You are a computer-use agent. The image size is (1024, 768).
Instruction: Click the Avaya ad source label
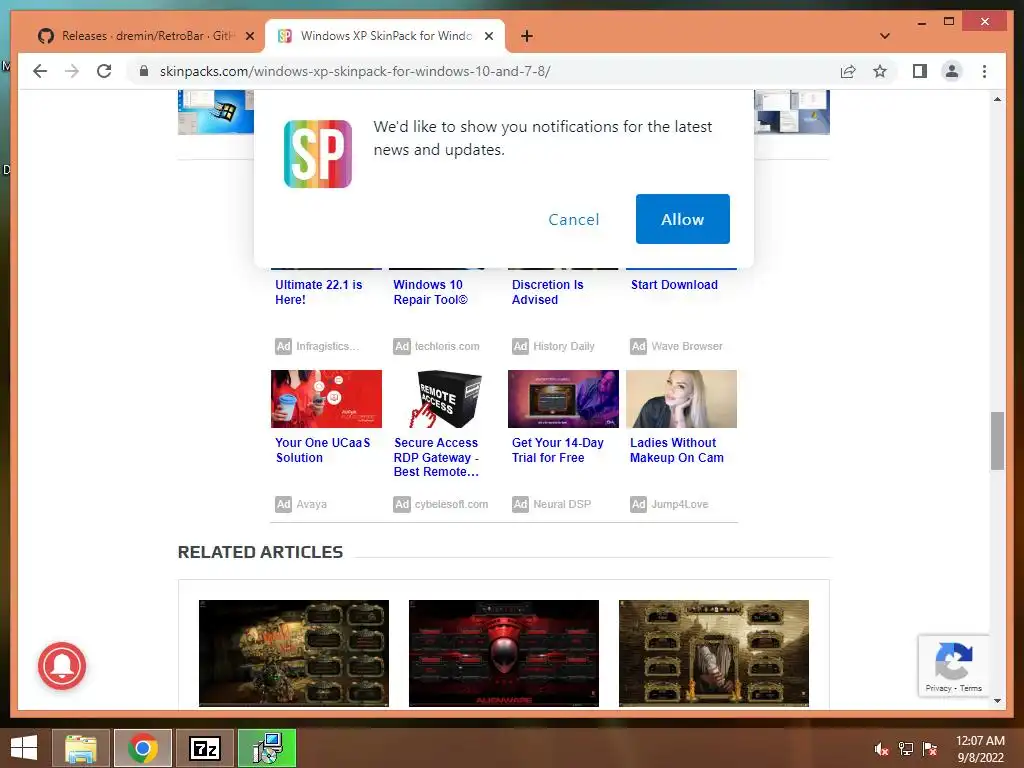point(312,504)
